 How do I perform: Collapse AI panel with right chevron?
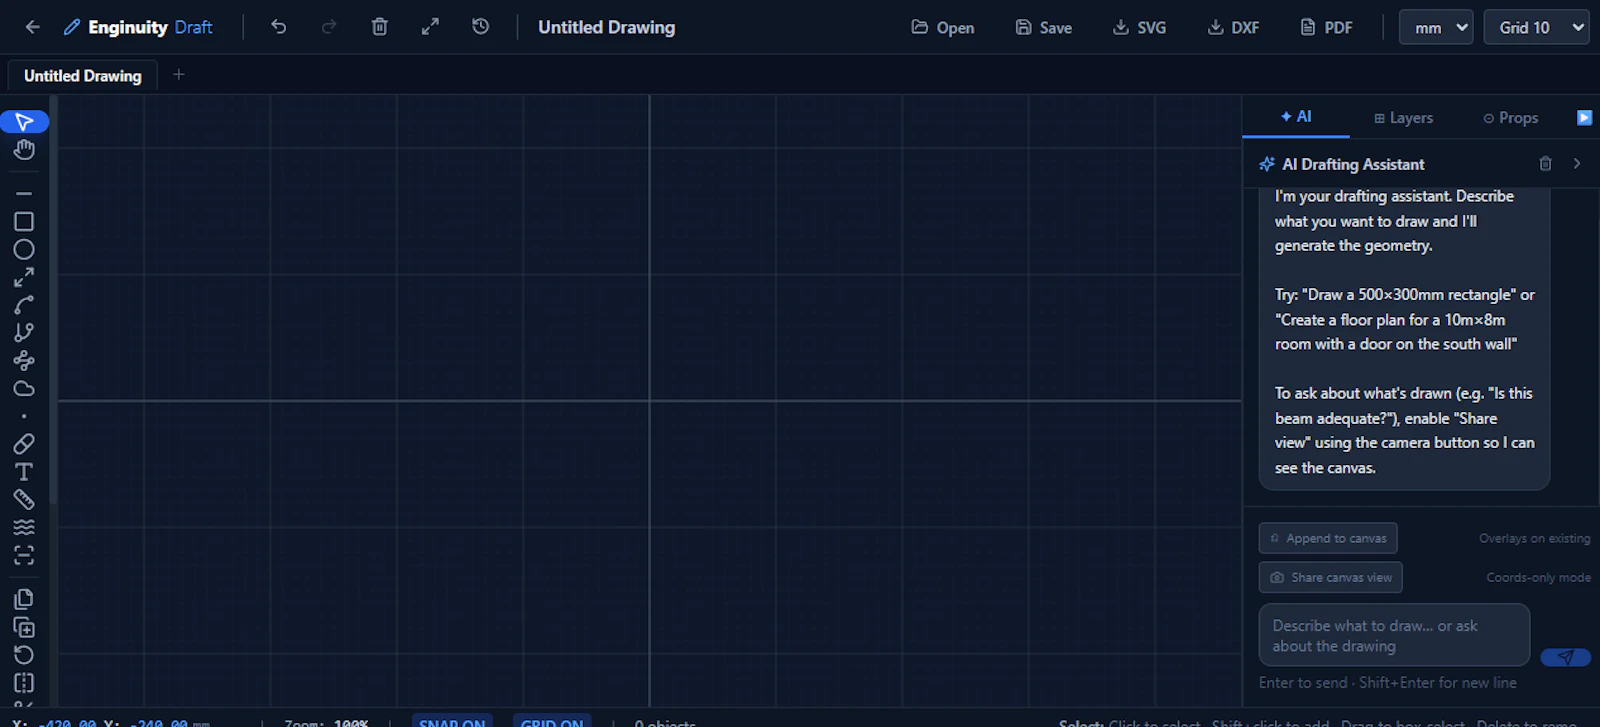[x=1577, y=164]
